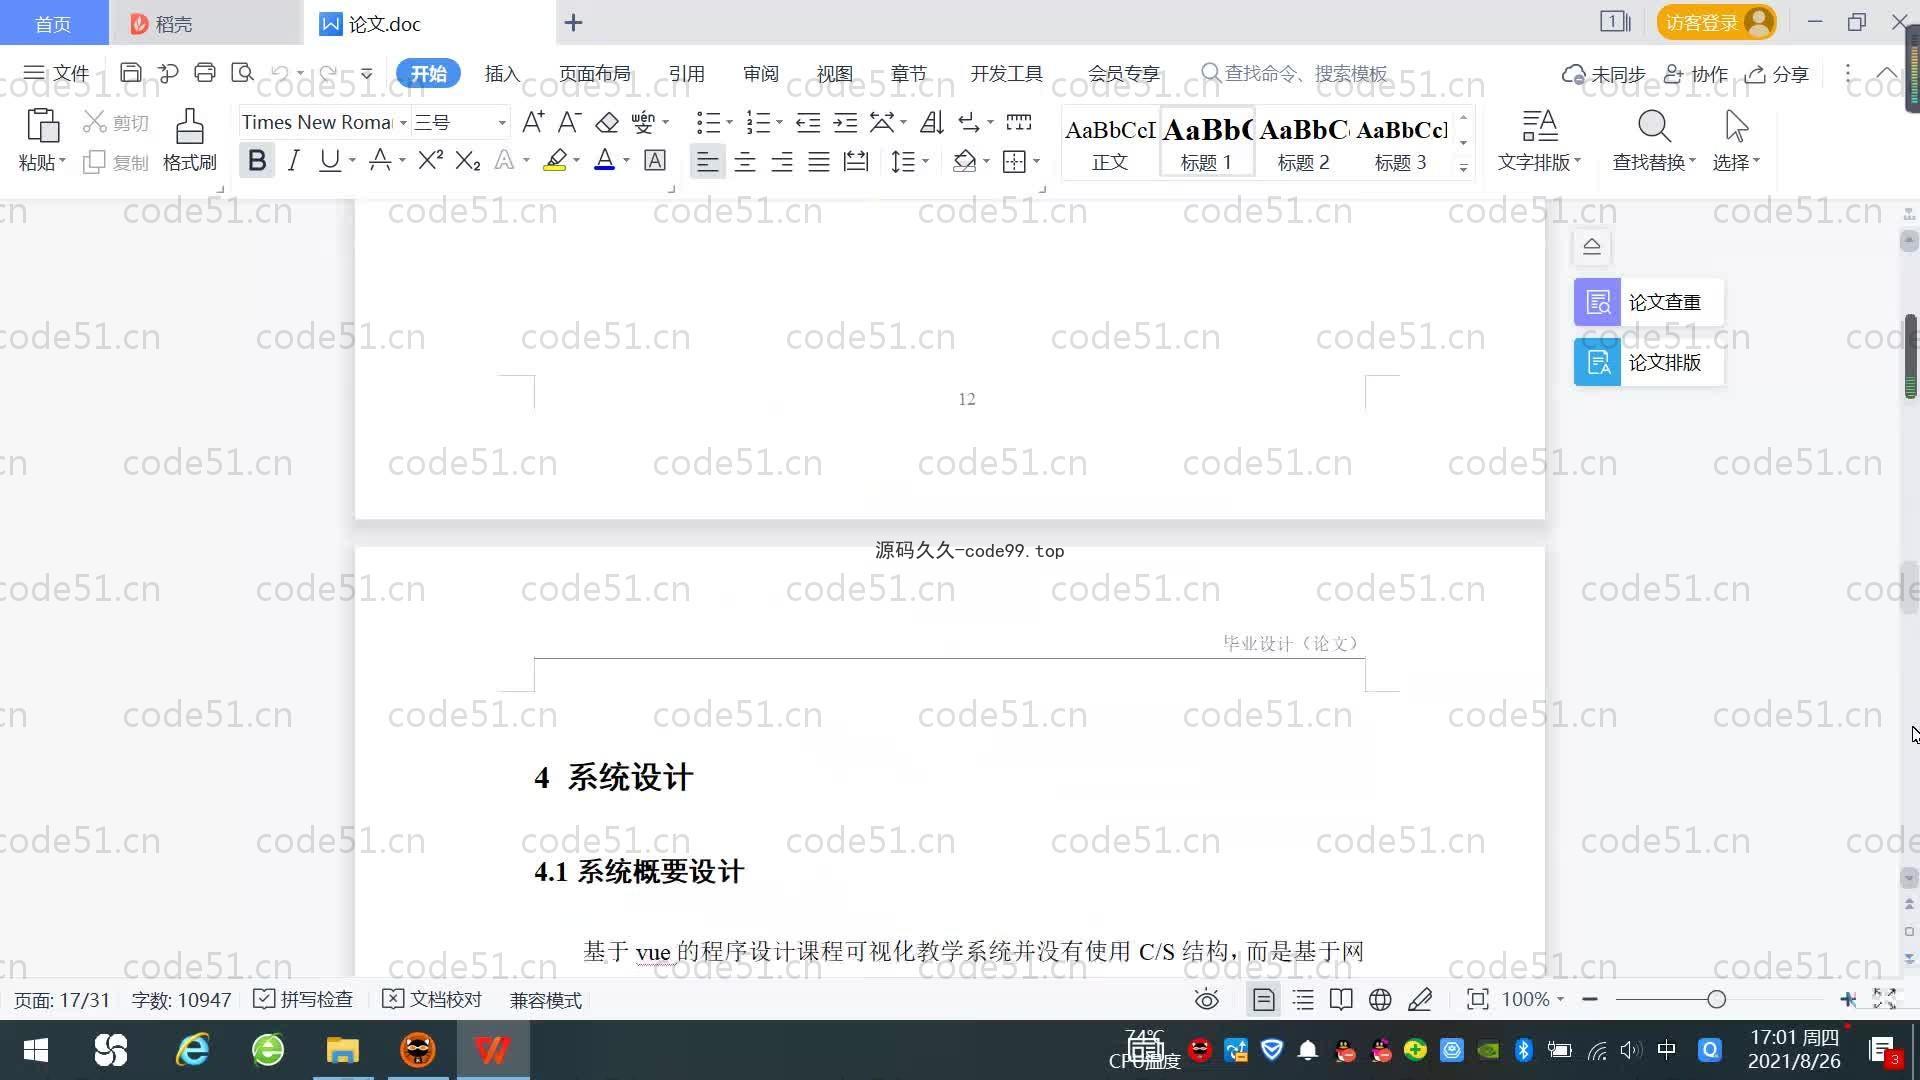1920x1080 pixels.
Task: Open the Page Layout (页面布局) tab
Action: pos(594,74)
